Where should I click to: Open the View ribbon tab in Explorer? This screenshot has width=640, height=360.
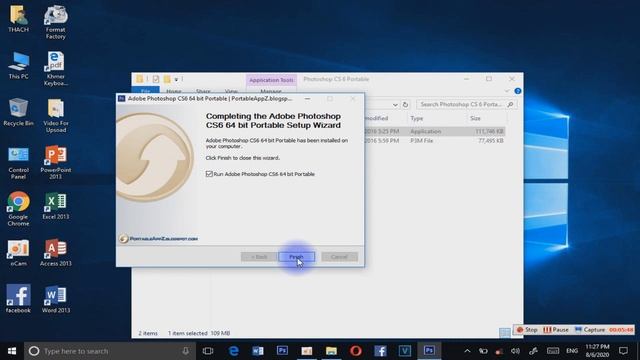tap(231, 91)
